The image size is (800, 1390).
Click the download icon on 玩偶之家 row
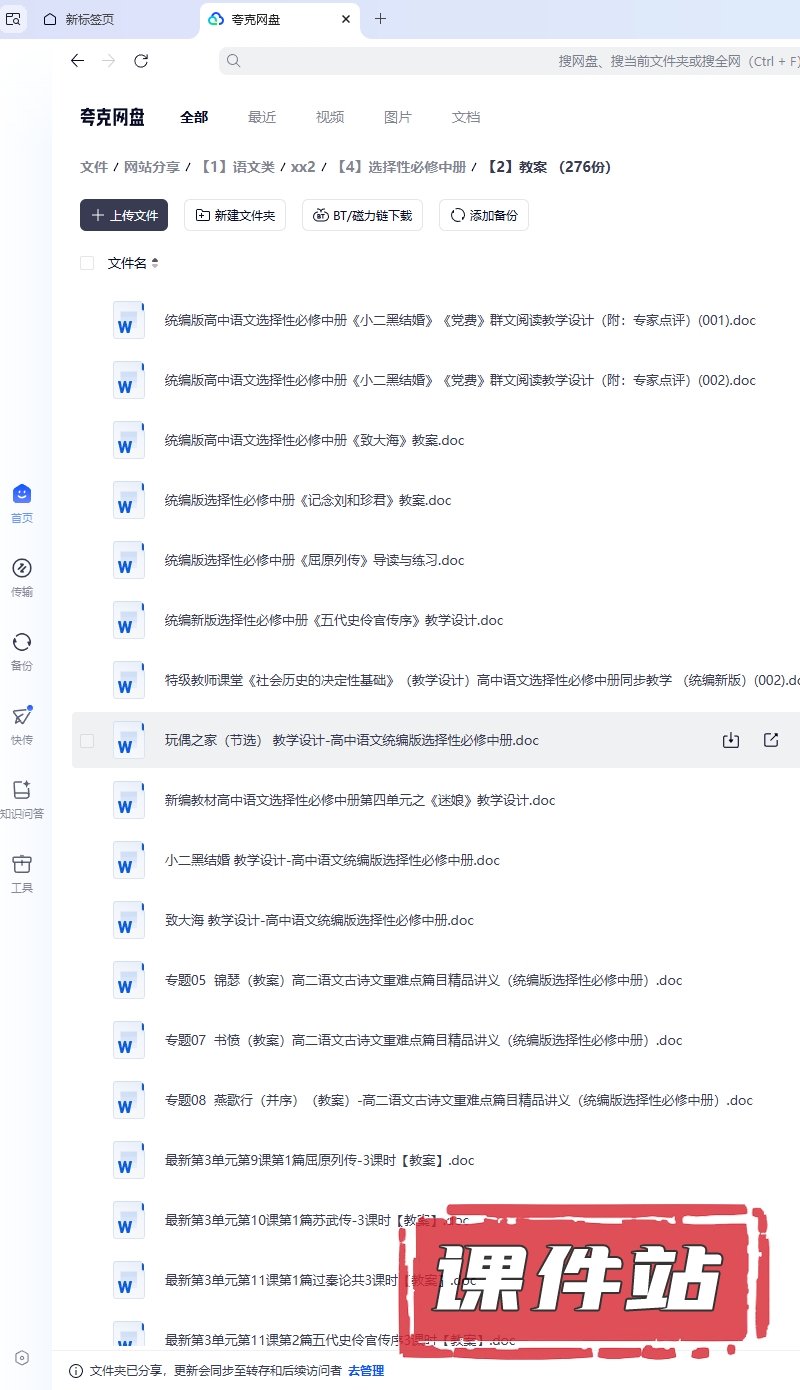point(731,740)
